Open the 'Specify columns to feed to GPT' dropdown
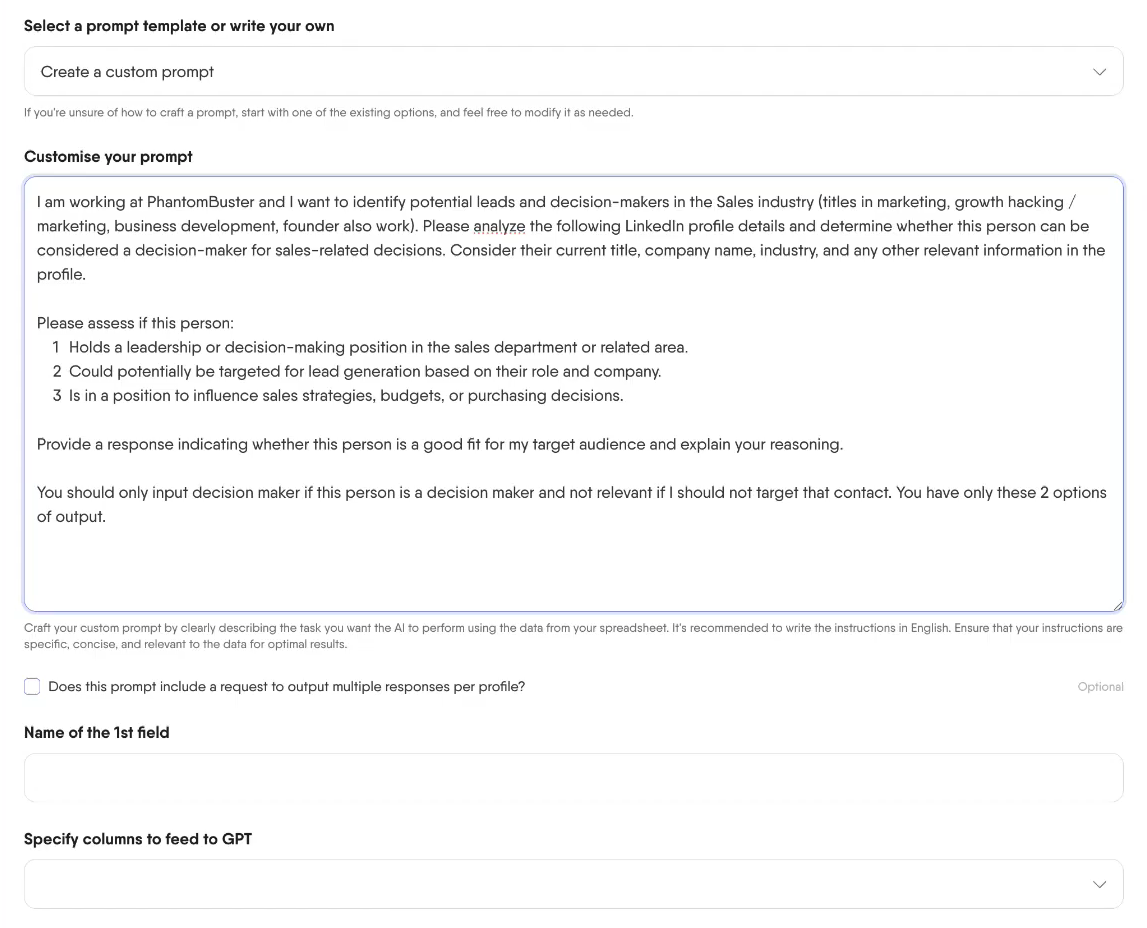This screenshot has width=1147, height=928. (x=573, y=884)
